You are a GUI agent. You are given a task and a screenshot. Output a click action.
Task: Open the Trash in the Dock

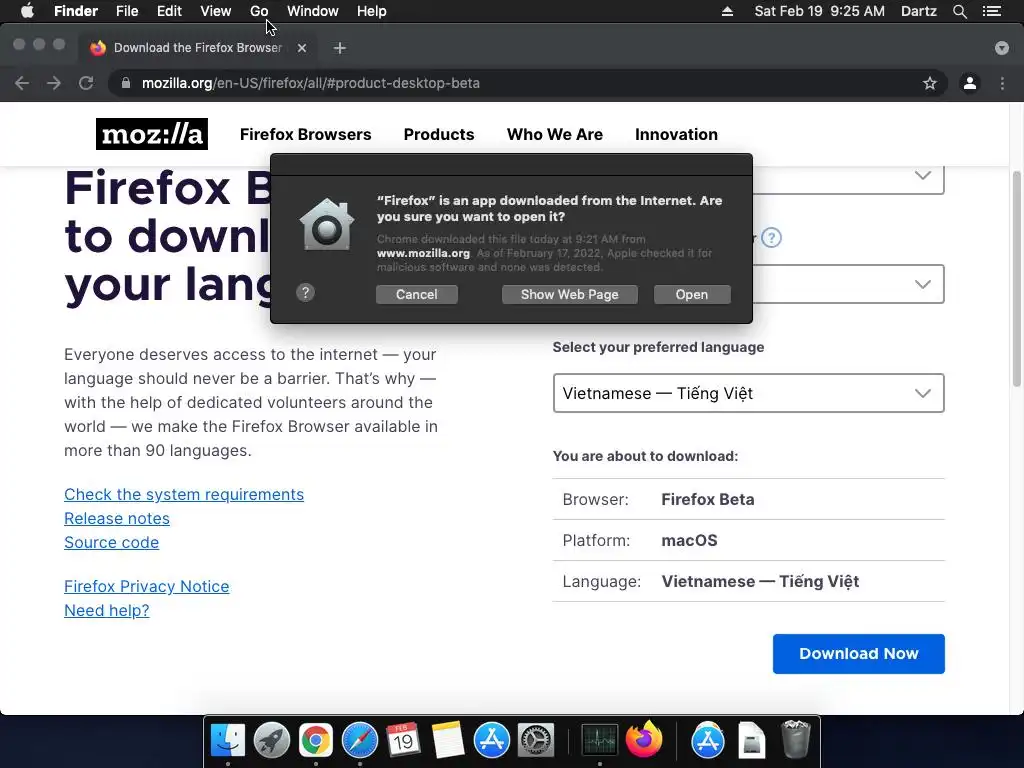pyautogui.click(x=795, y=740)
